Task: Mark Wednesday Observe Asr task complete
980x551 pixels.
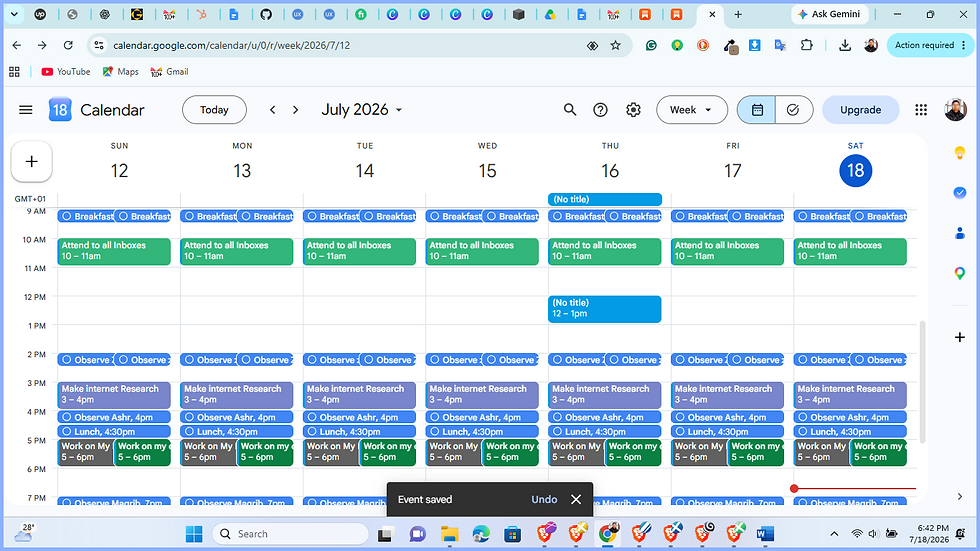Action: coord(435,417)
